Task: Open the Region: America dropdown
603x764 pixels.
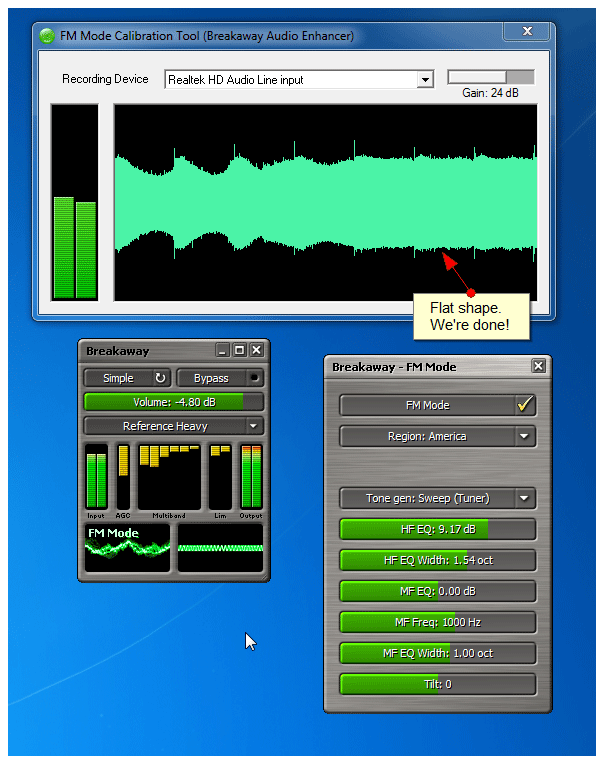Action: tap(525, 436)
